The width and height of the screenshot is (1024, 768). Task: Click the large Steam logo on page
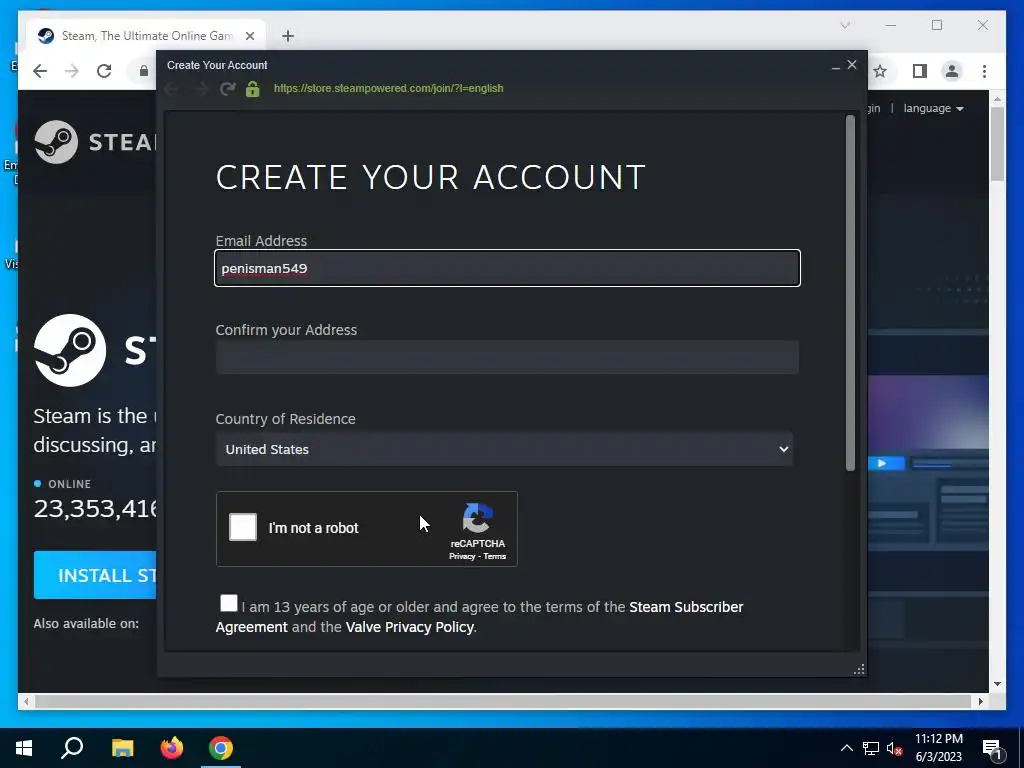70,350
